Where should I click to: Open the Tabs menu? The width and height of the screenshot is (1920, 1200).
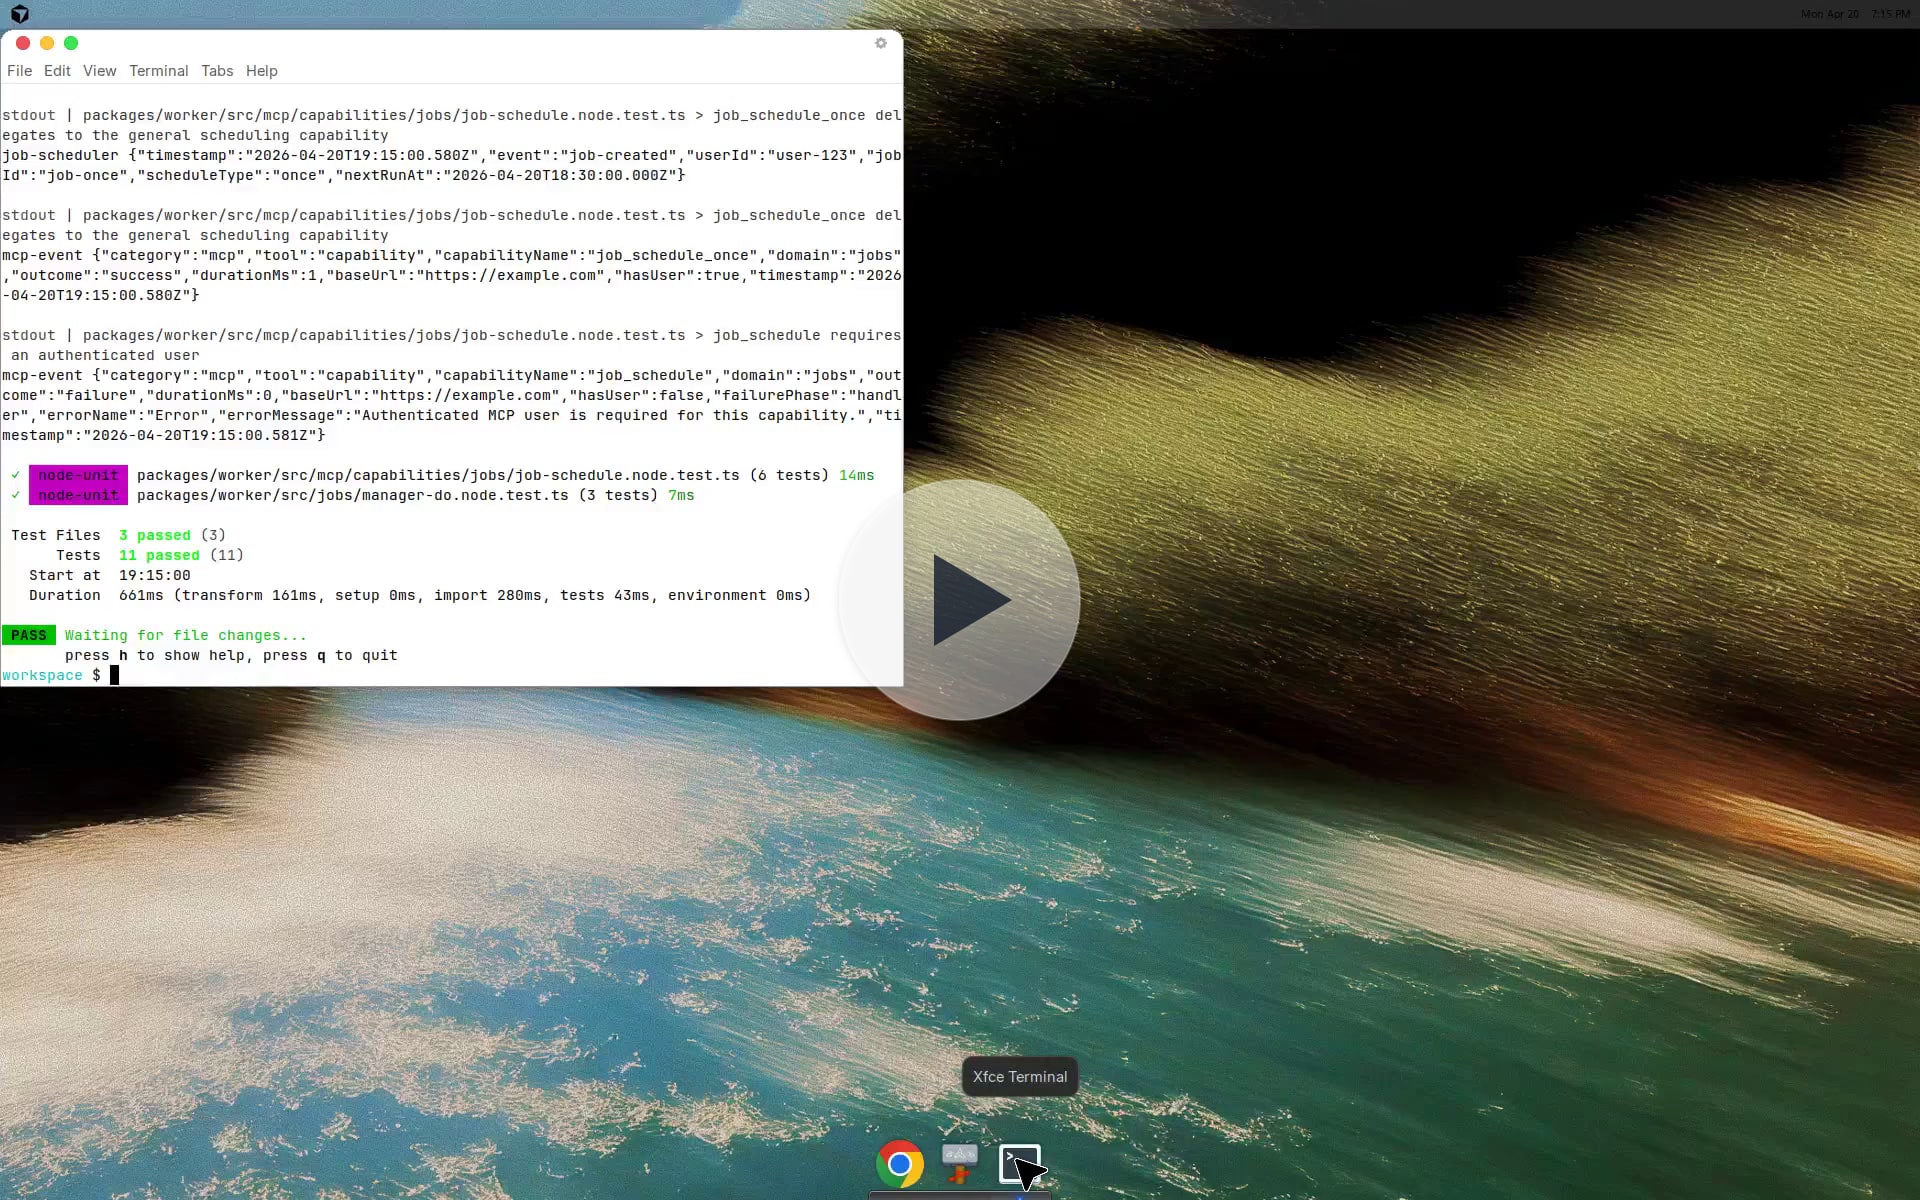tap(217, 71)
